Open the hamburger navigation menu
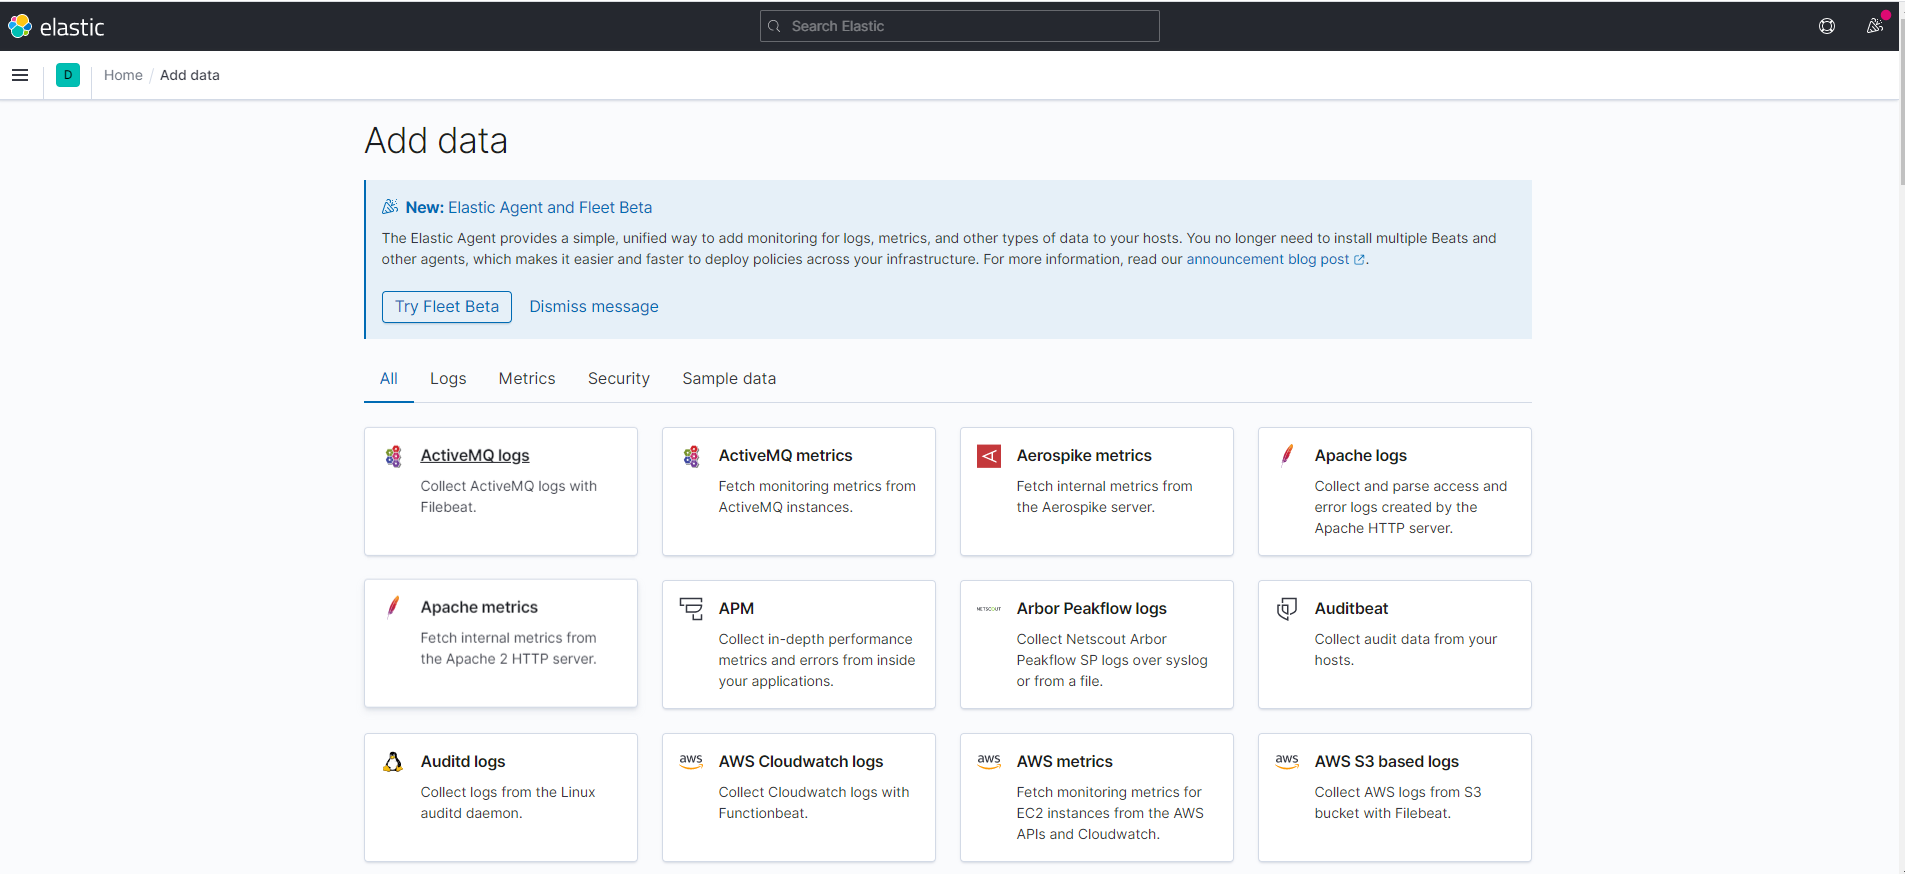1905x874 pixels. click(x=20, y=75)
